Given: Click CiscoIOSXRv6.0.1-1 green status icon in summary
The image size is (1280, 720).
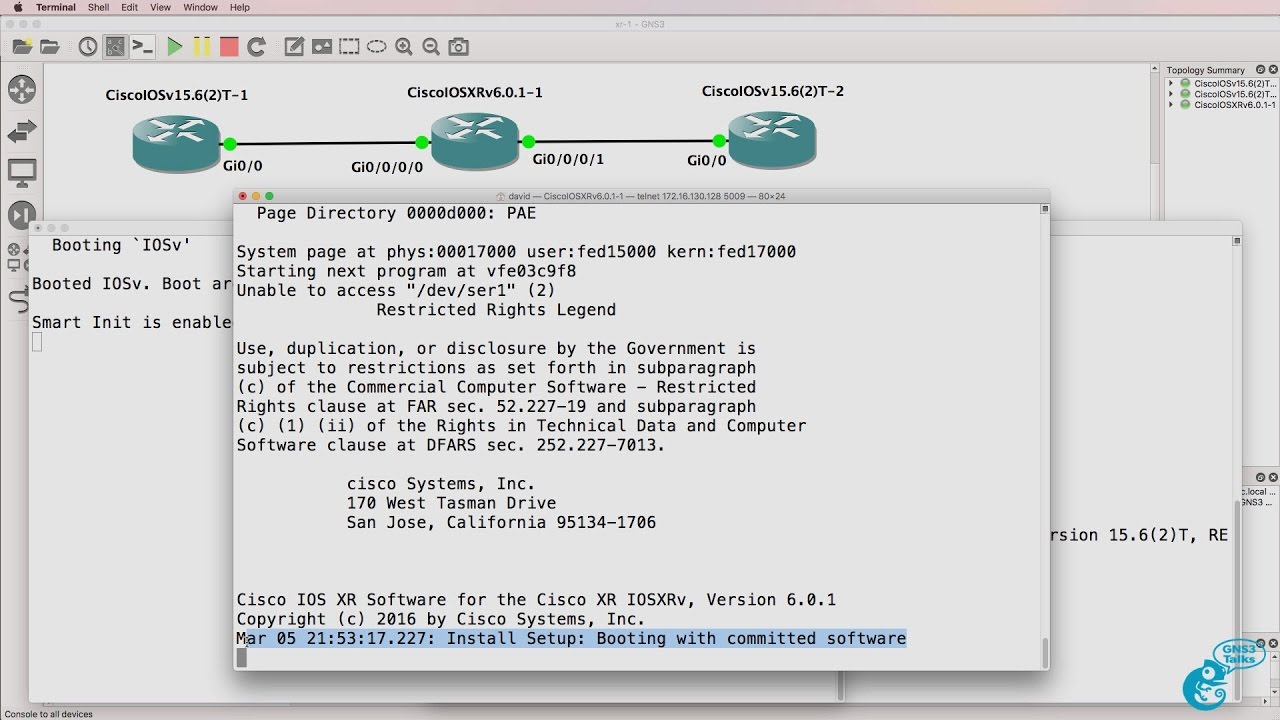Looking at the screenshot, I should 1185,104.
